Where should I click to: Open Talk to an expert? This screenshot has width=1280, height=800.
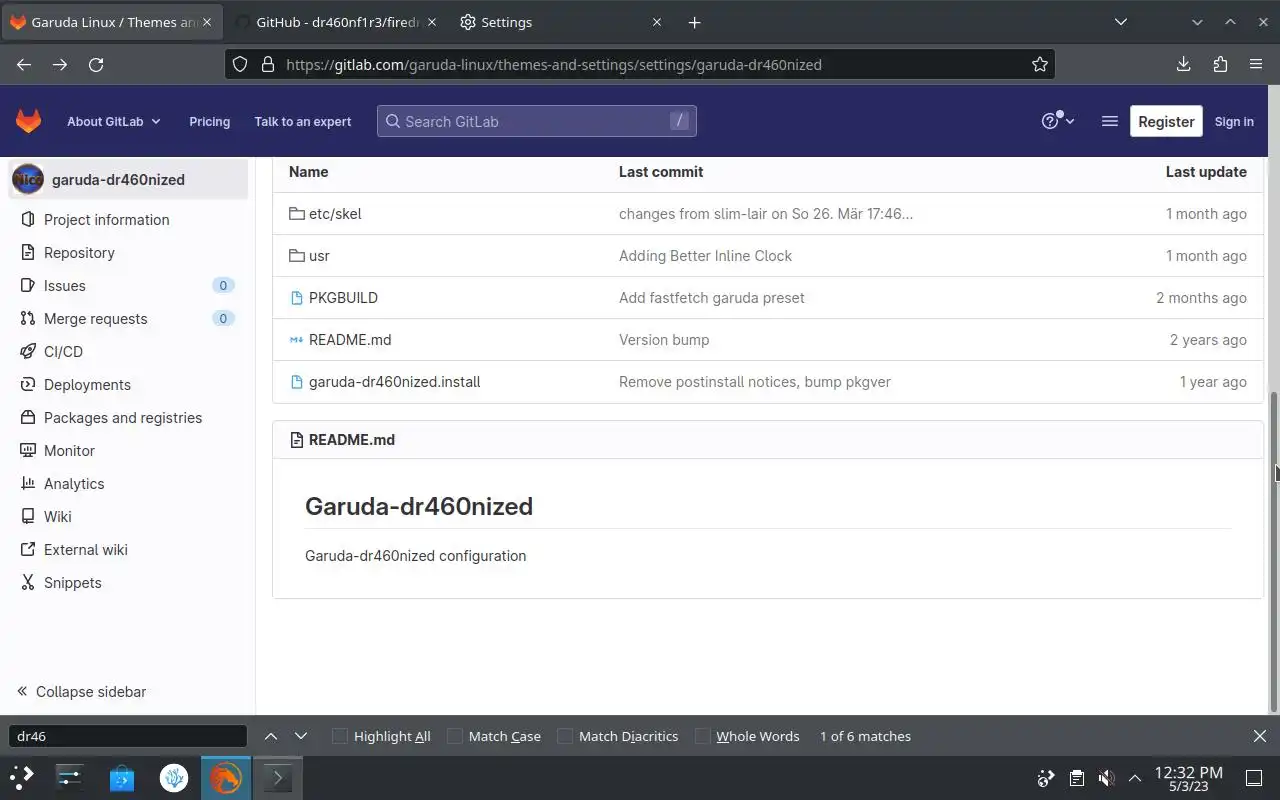tap(302, 121)
